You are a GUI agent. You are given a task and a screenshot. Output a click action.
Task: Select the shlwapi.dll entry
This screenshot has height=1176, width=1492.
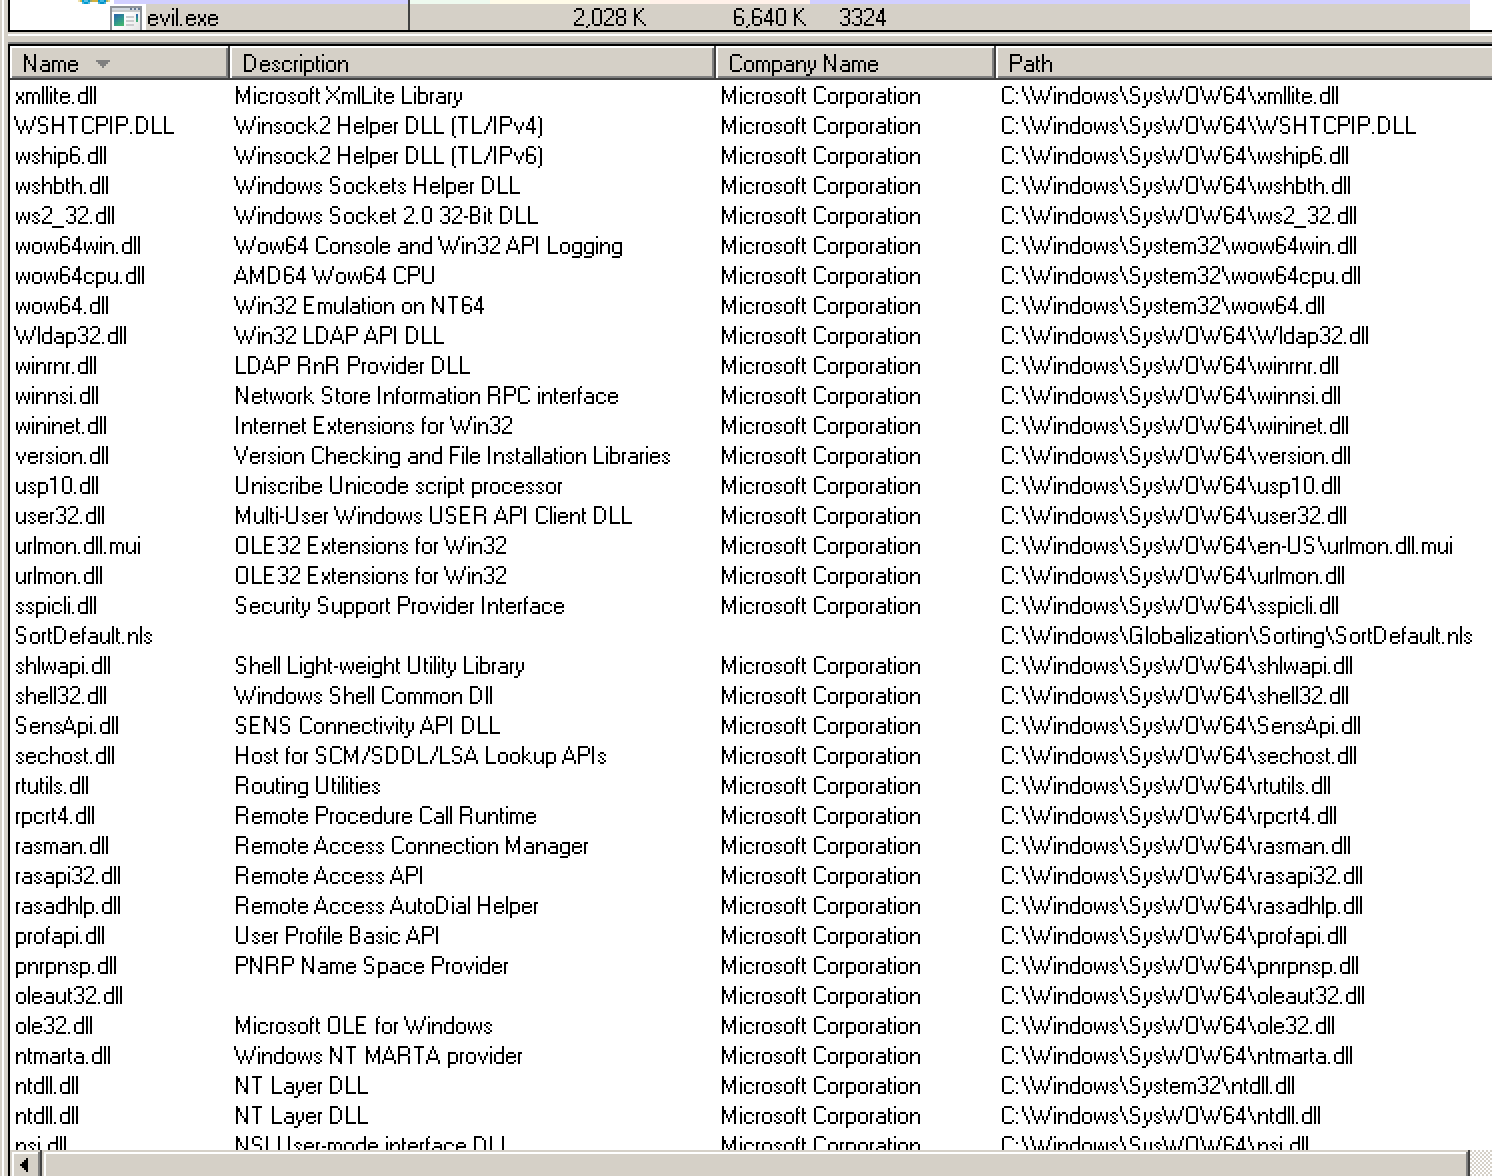pyautogui.click(x=63, y=666)
